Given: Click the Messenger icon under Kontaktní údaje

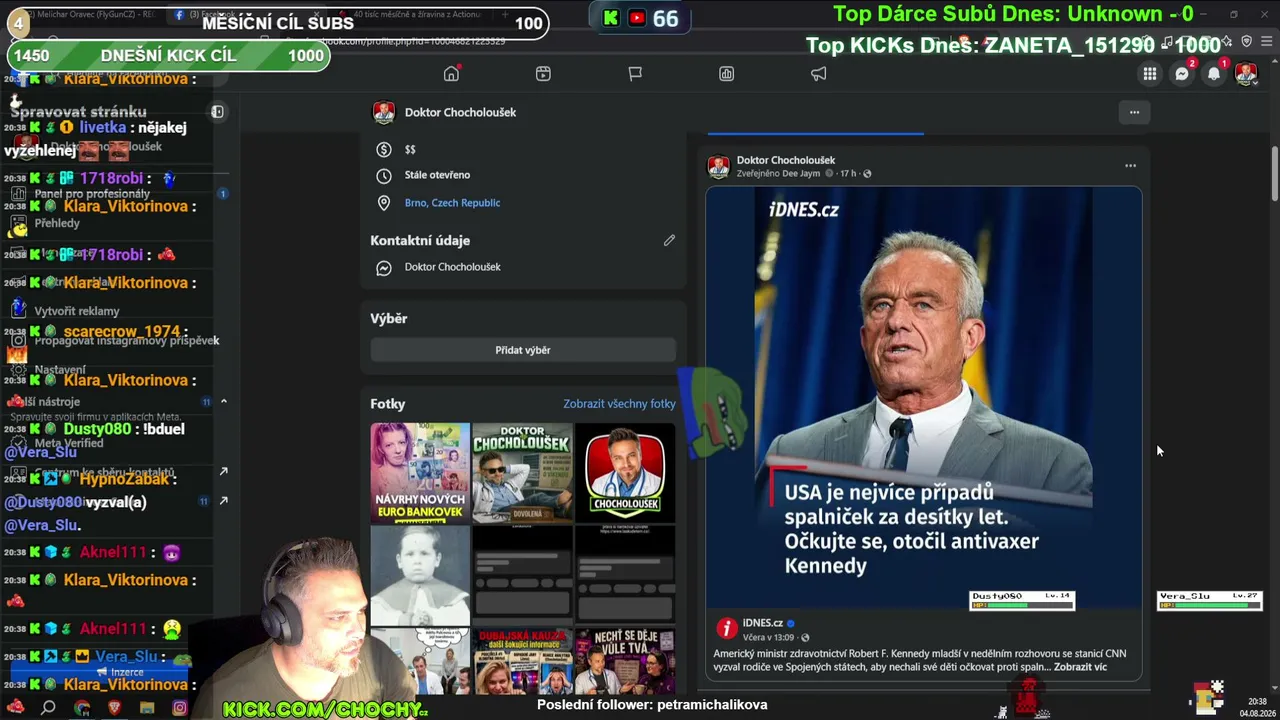Looking at the screenshot, I should point(383,268).
